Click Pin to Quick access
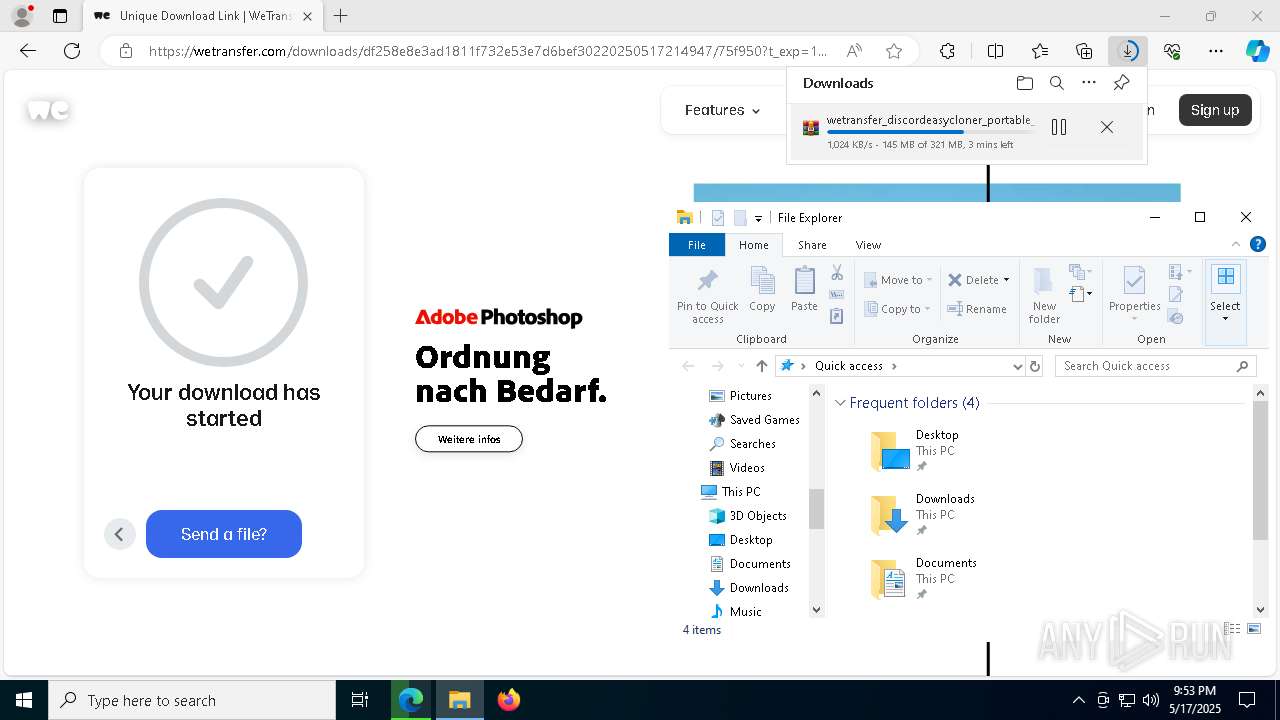This screenshot has height=720, width=1280. coord(707,295)
